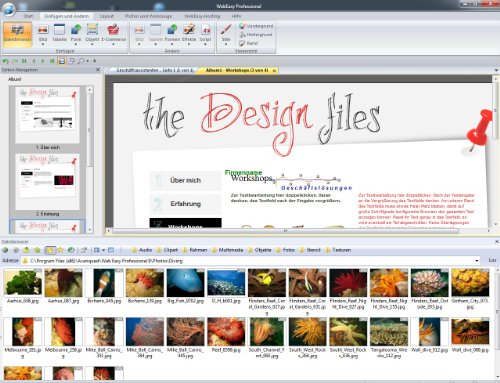
Task: Open the Formen tool in Ändern group
Action: [x=172, y=33]
